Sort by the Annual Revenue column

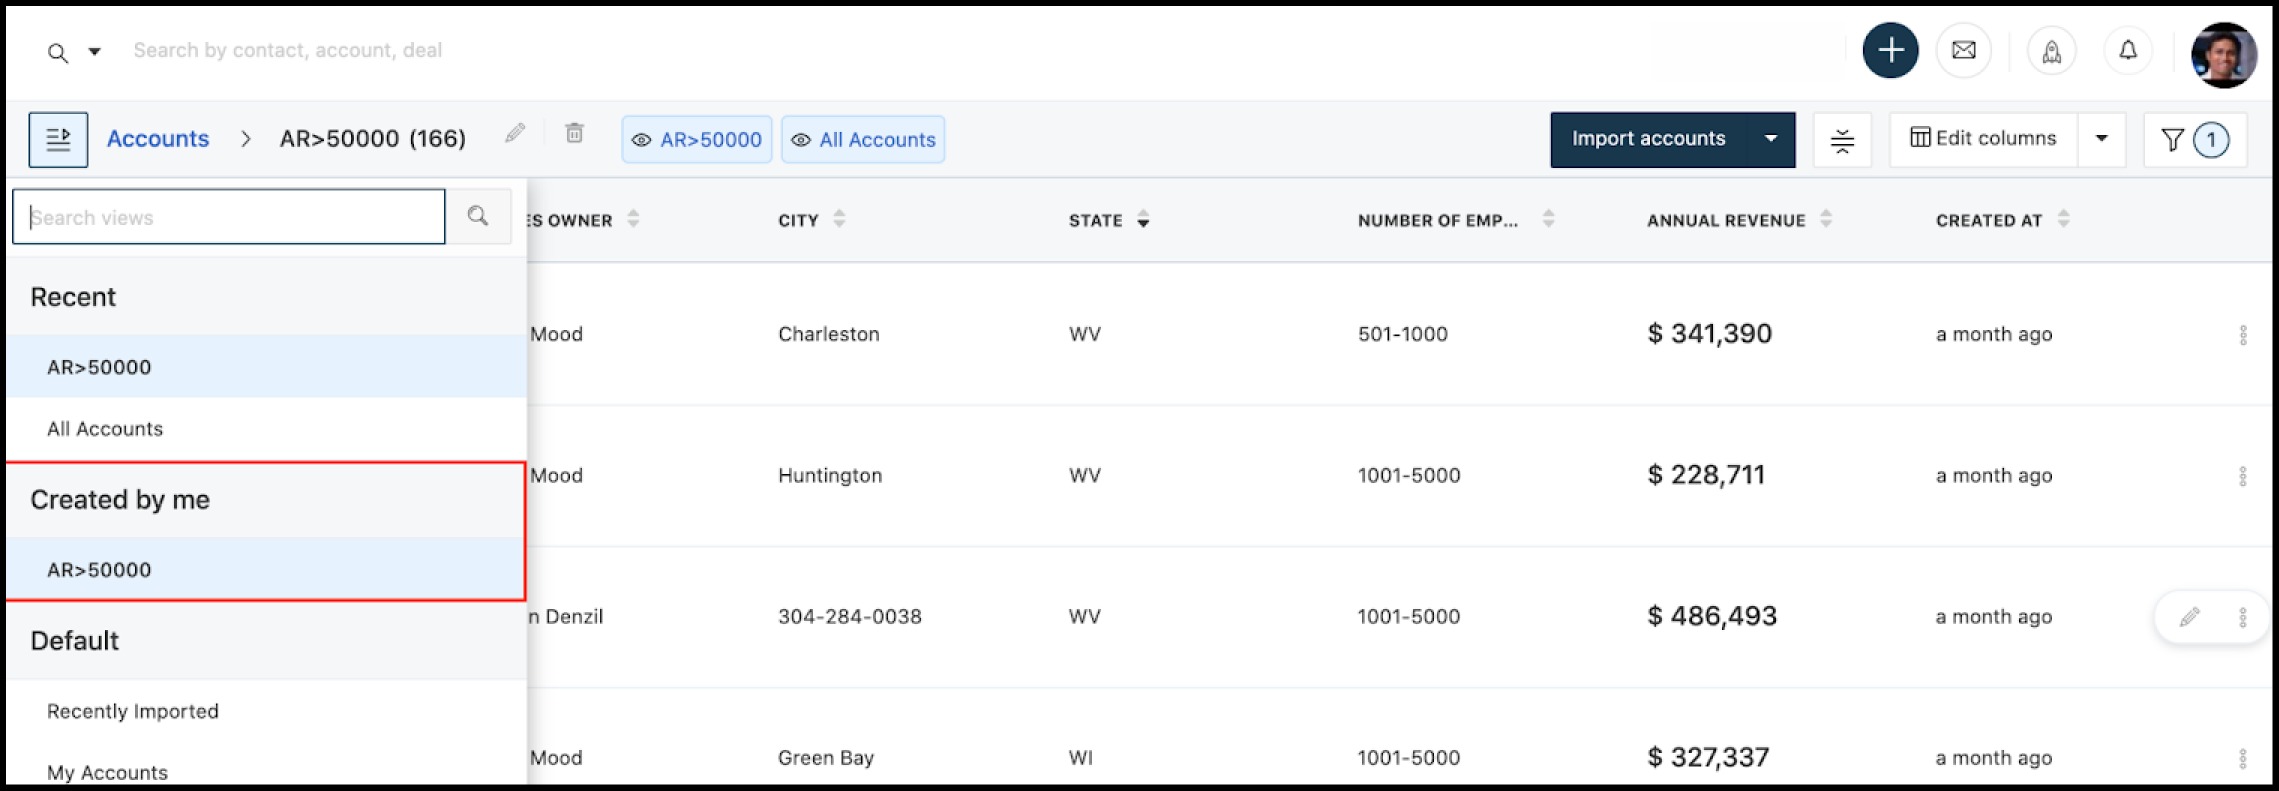point(1826,219)
